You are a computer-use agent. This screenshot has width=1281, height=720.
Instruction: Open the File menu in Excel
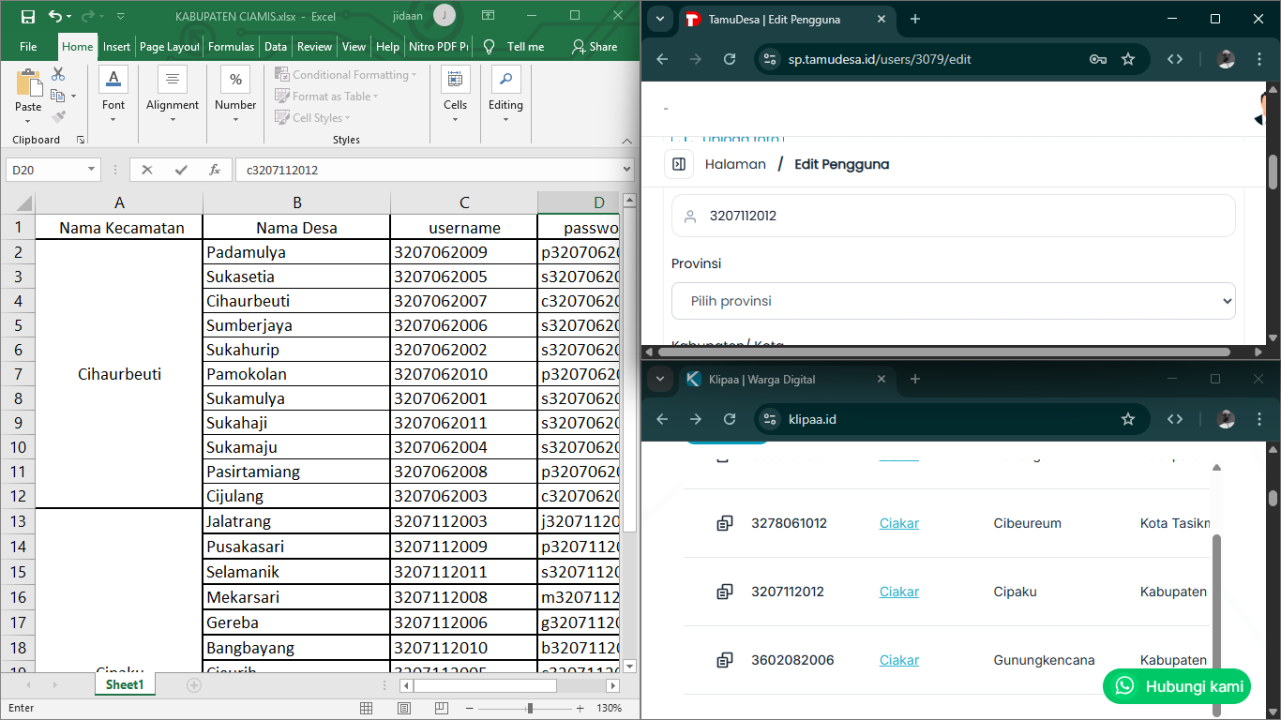pyautogui.click(x=28, y=47)
